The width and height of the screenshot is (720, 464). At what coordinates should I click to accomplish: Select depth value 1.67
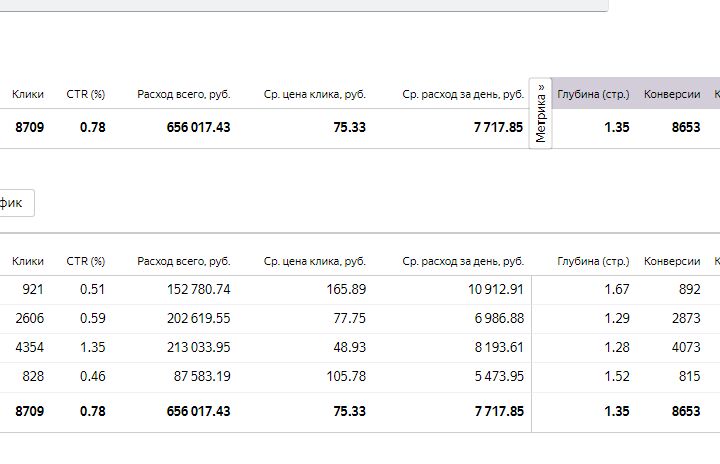click(617, 289)
